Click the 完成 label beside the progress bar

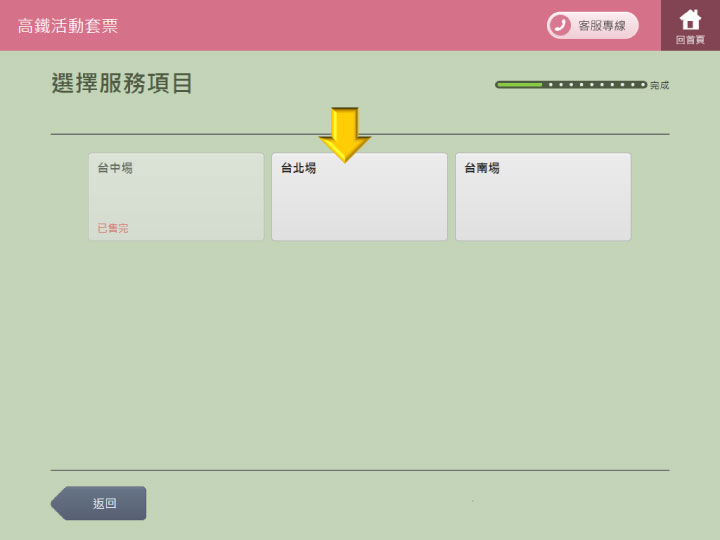point(659,86)
